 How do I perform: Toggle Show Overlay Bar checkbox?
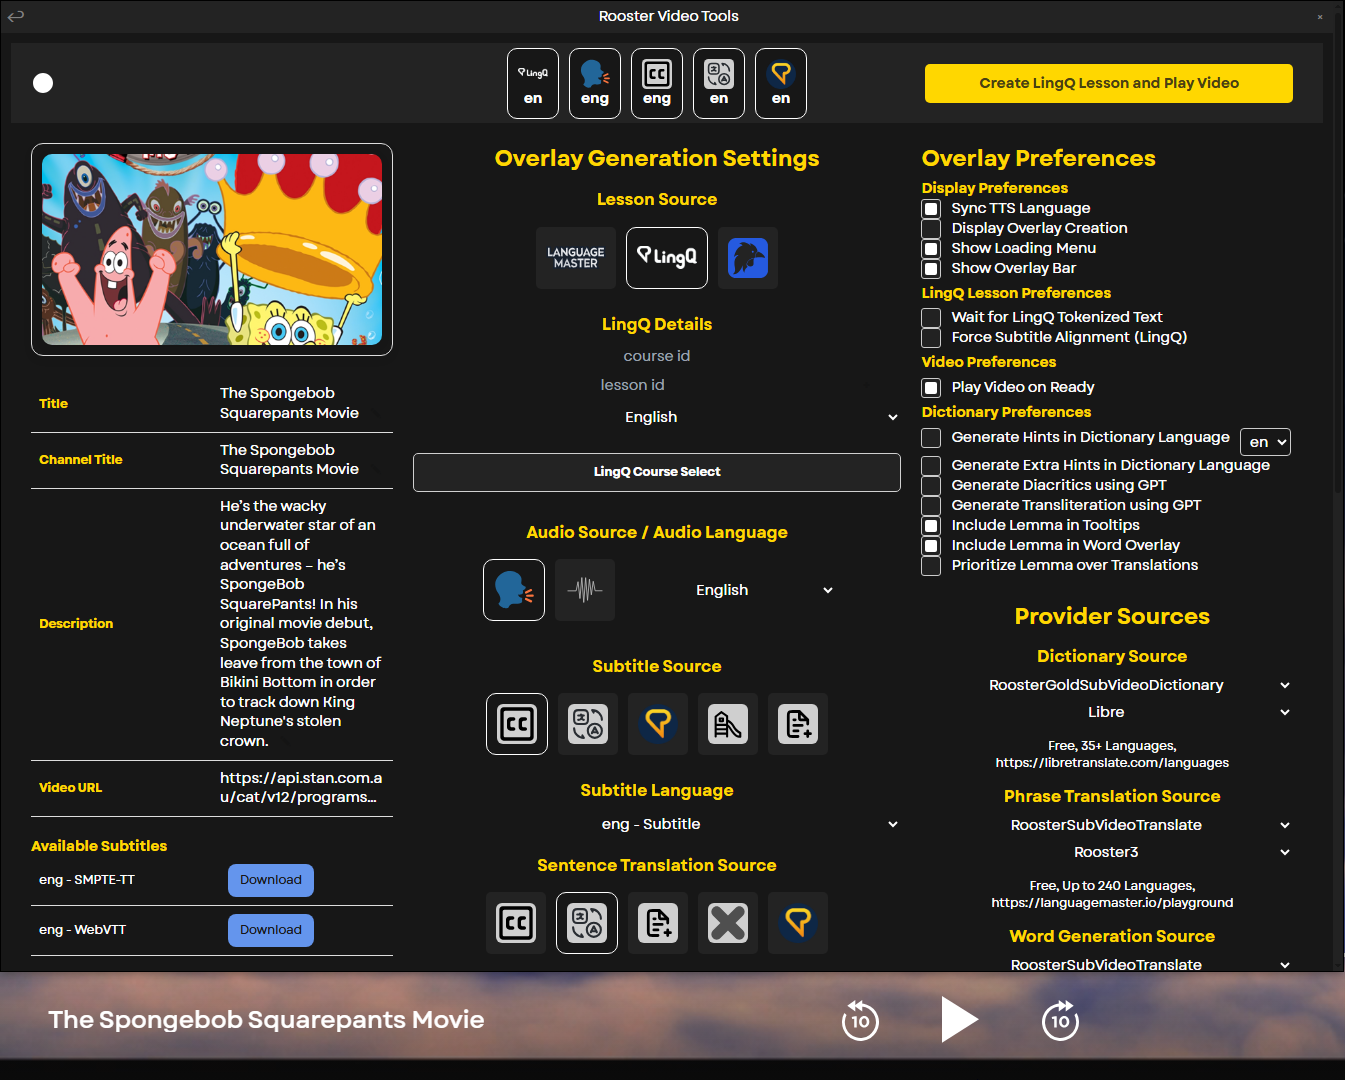[x=931, y=269]
